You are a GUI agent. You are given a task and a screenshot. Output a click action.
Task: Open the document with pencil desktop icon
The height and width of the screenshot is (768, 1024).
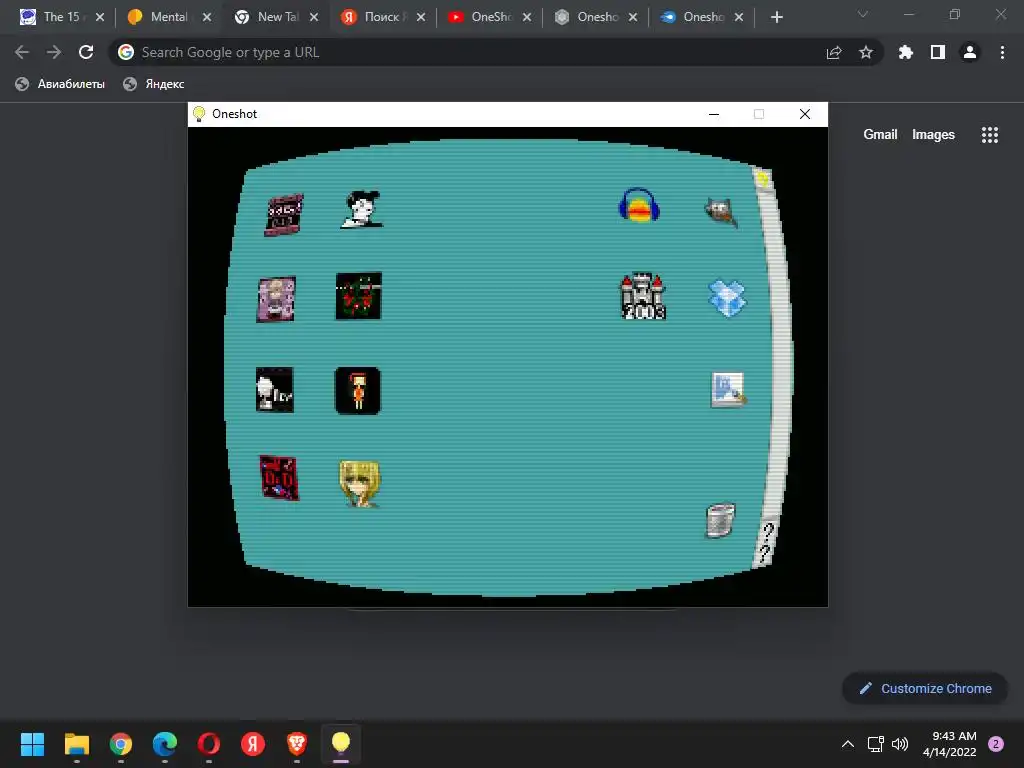tap(728, 389)
